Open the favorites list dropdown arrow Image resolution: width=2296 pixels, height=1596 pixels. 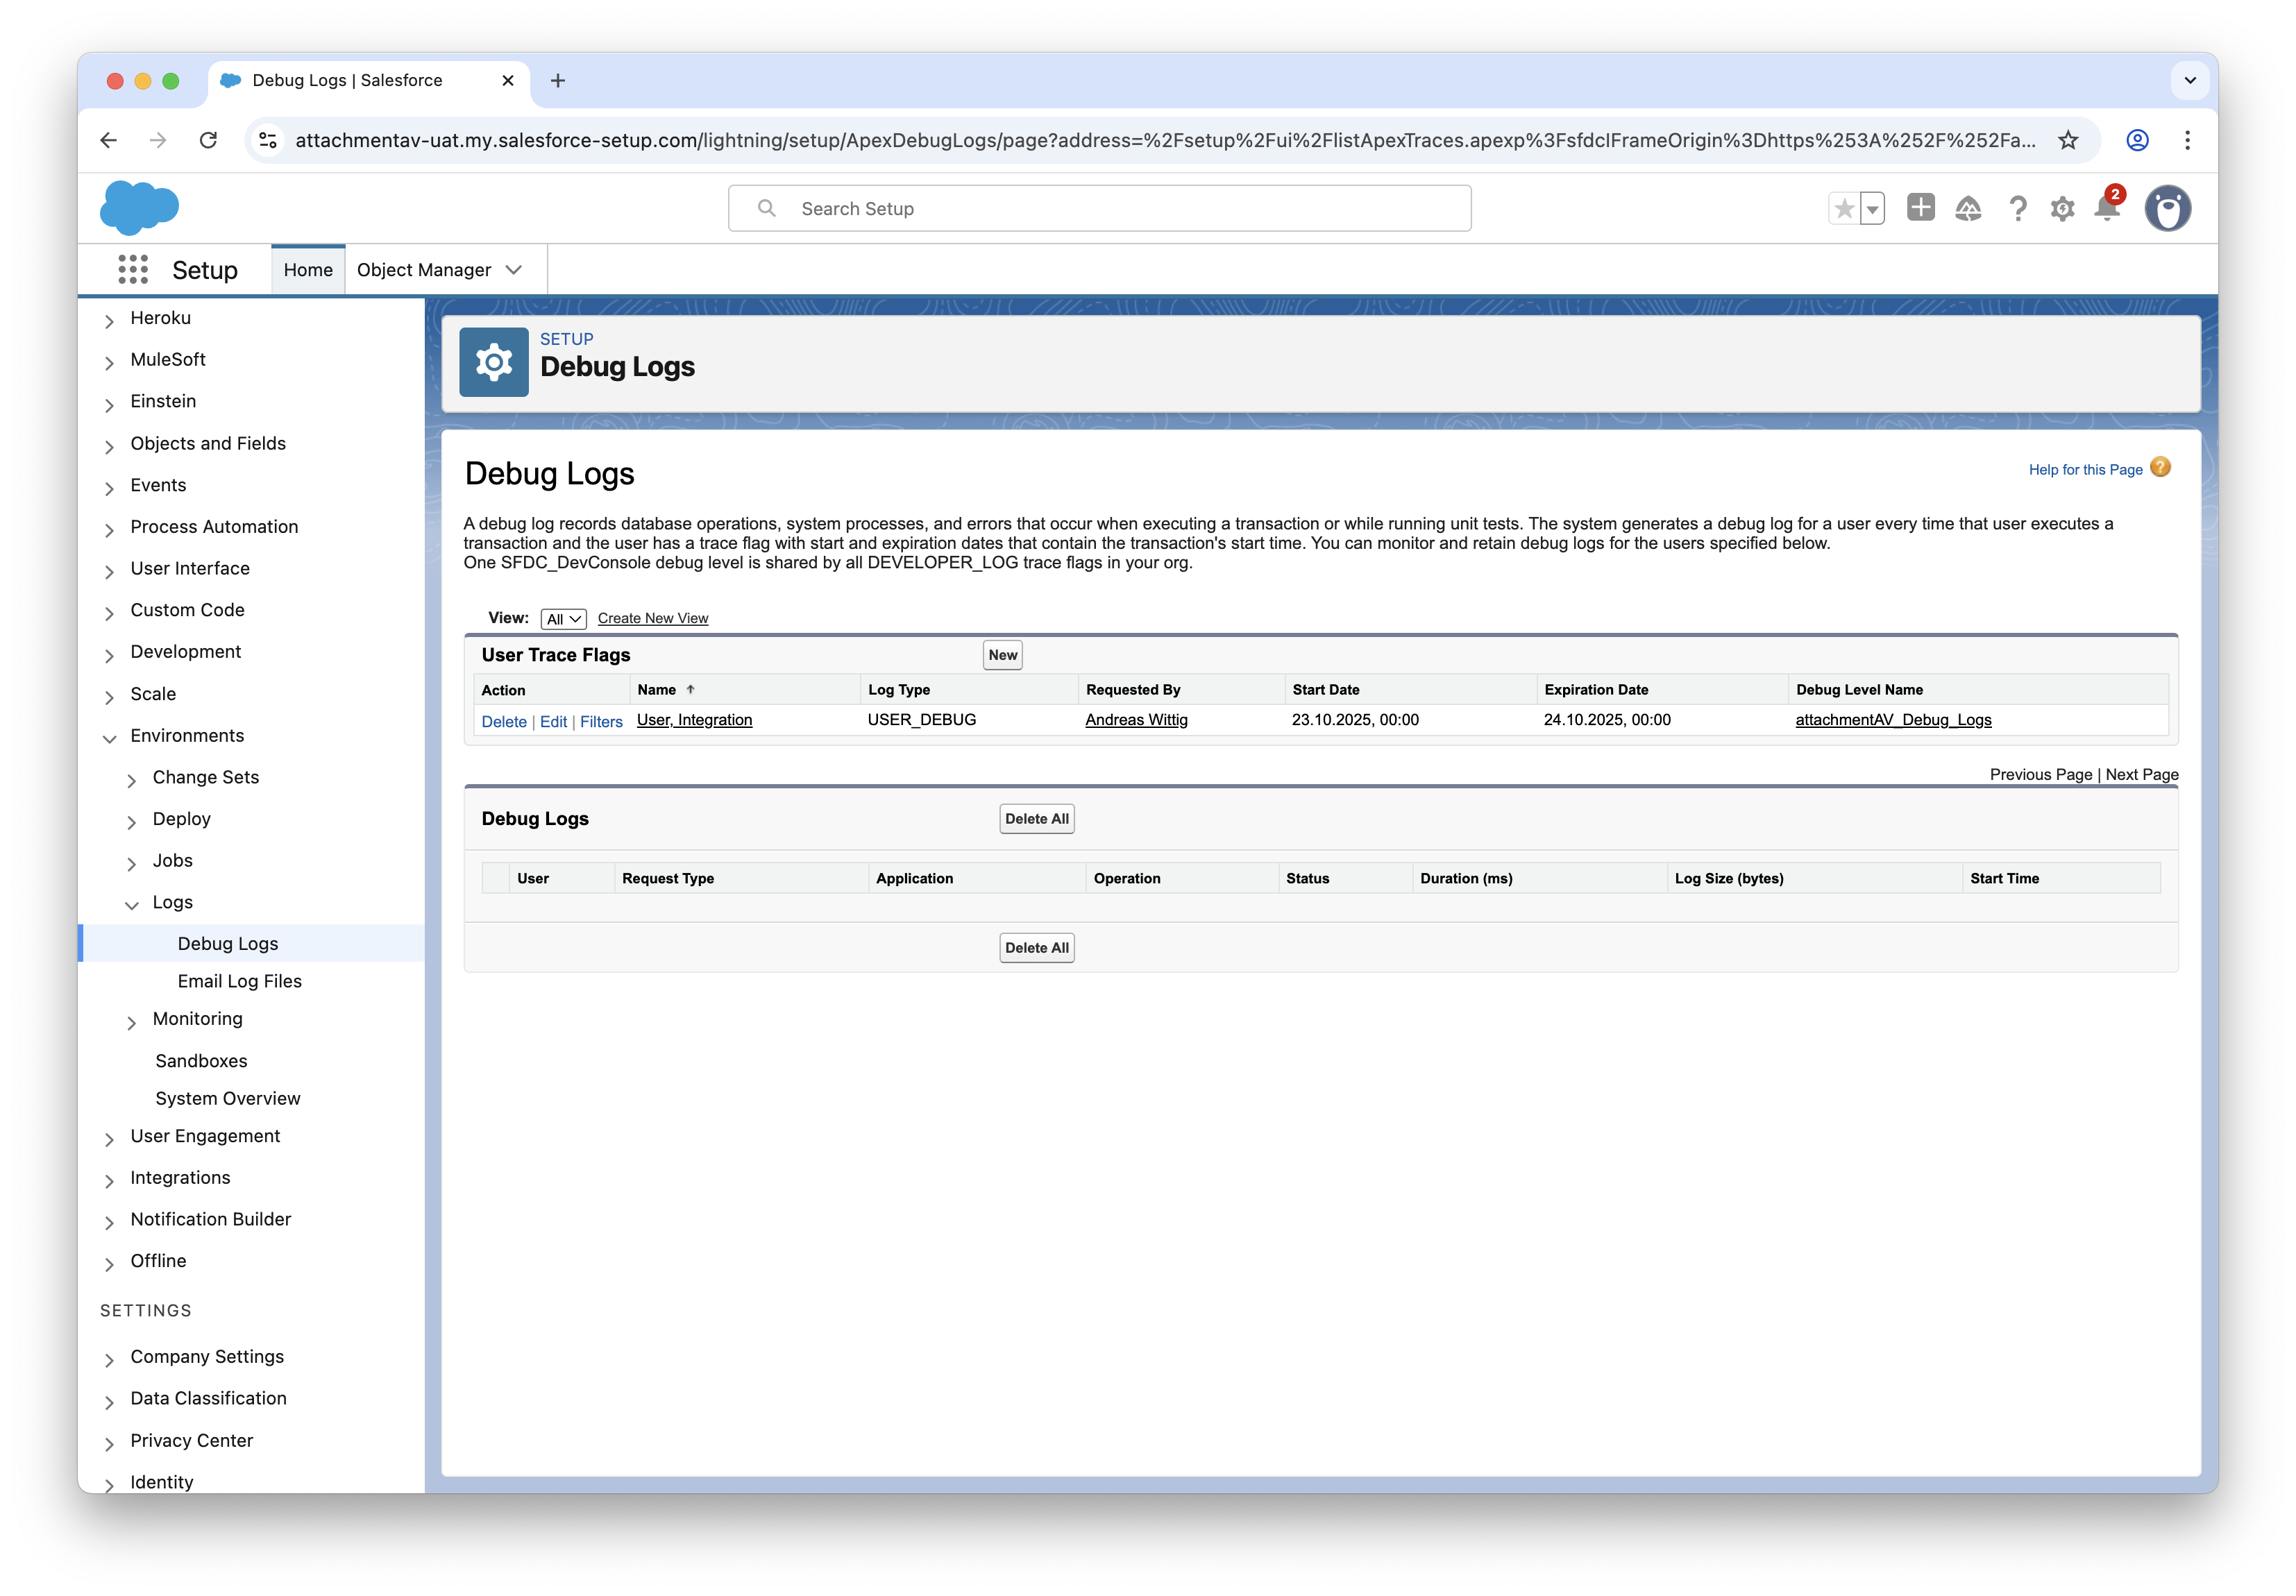point(1873,209)
